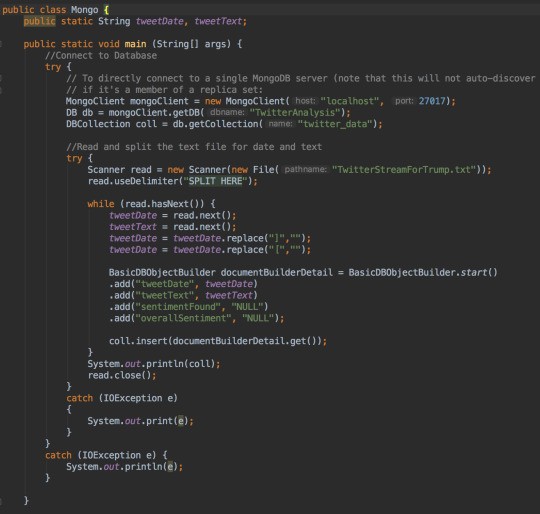The width and height of the screenshot is (540, 514).
Task: Click highlighted "e" inside System.out.print(e)
Action: pyautogui.click(x=180, y=421)
